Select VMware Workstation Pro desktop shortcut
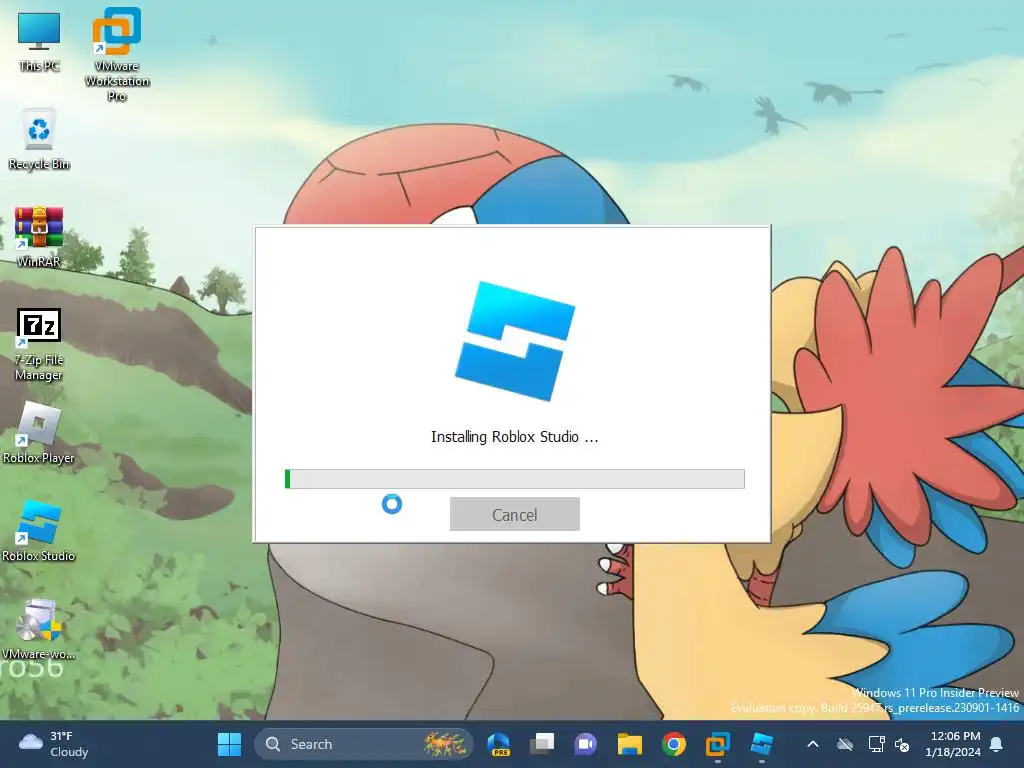The width and height of the screenshot is (1024, 768). pyautogui.click(x=117, y=55)
